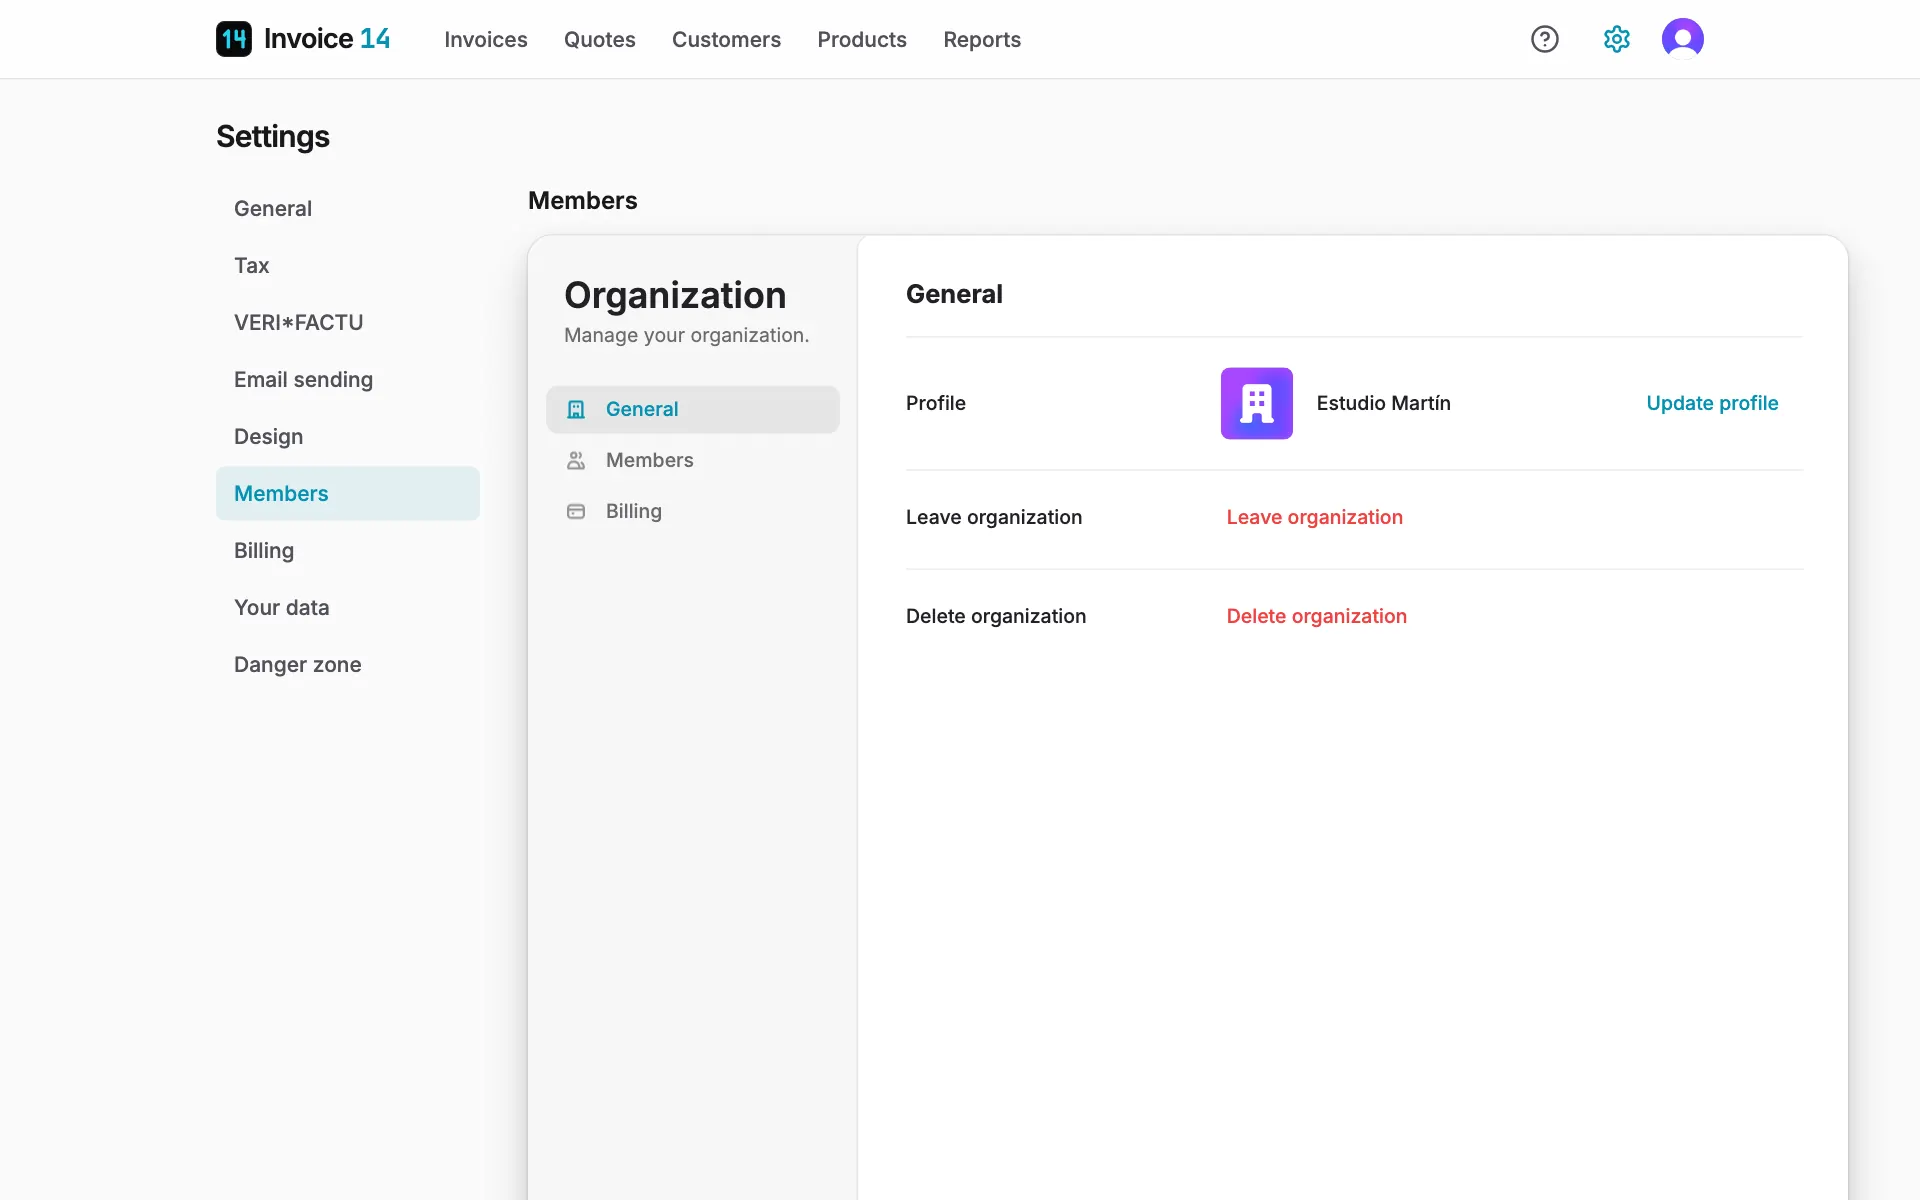Open Billing in Settings sidebar
Screen dimensions: 1920x1200
pyautogui.click(x=348, y=550)
